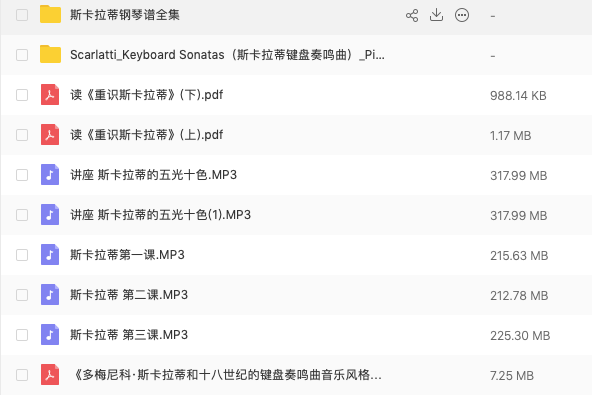Click audio icon of 斯卡拉蒂 第二课.MP3

pos(50,295)
